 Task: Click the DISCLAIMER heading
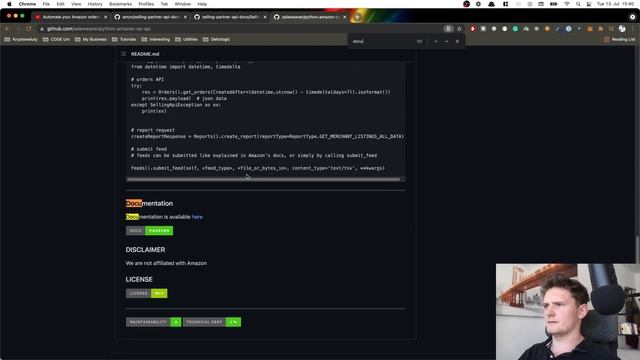(145, 249)
